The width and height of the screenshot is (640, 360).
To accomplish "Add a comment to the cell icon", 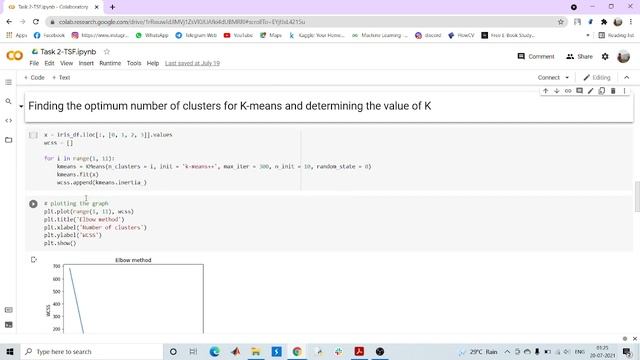I will (x=579, y=91).
